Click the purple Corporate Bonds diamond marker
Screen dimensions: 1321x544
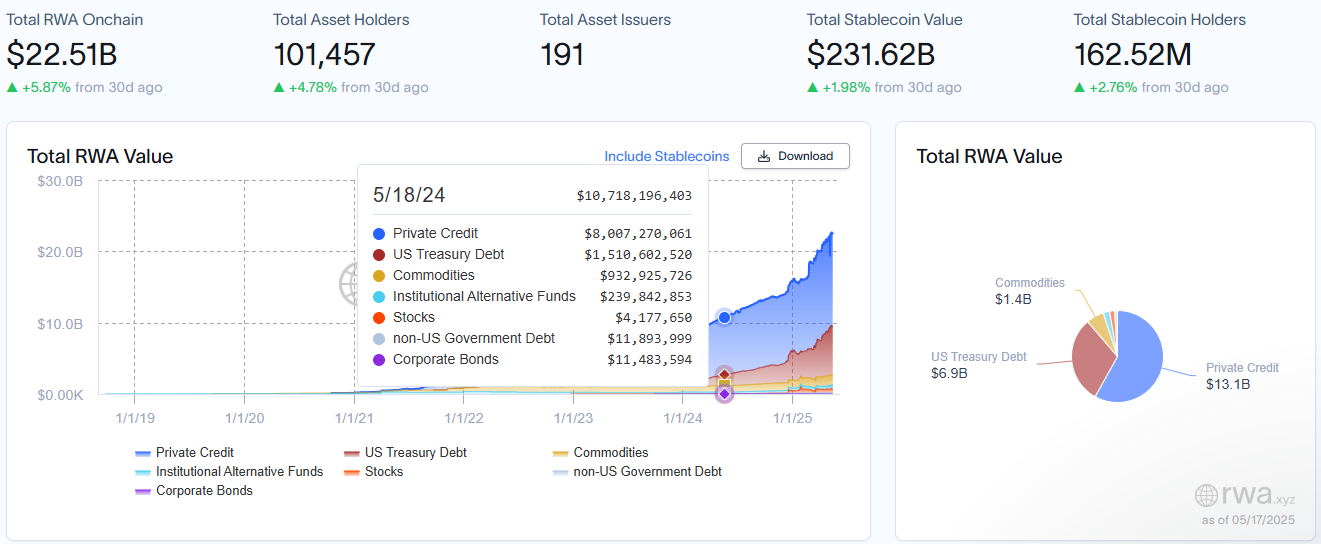pos(724,394)
